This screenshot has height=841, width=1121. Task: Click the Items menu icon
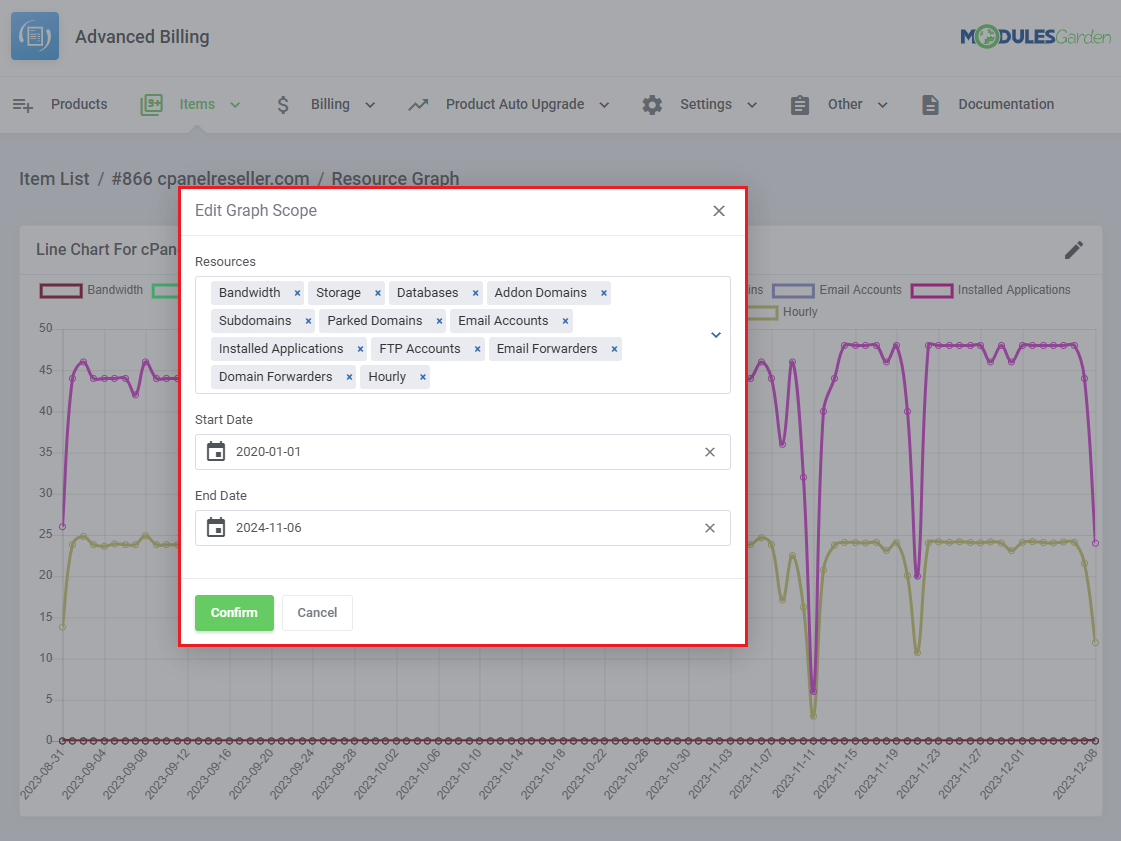(152, 105)
